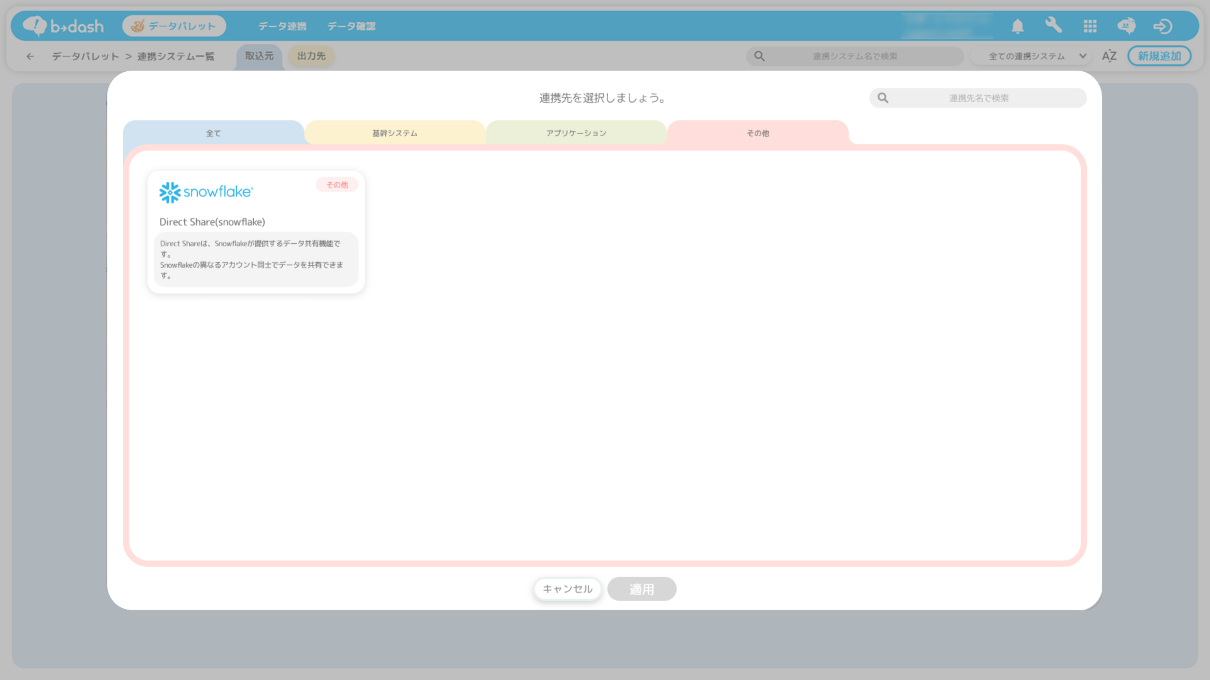
Task: Click the search icon in modal search box
Action: (883, 98)
